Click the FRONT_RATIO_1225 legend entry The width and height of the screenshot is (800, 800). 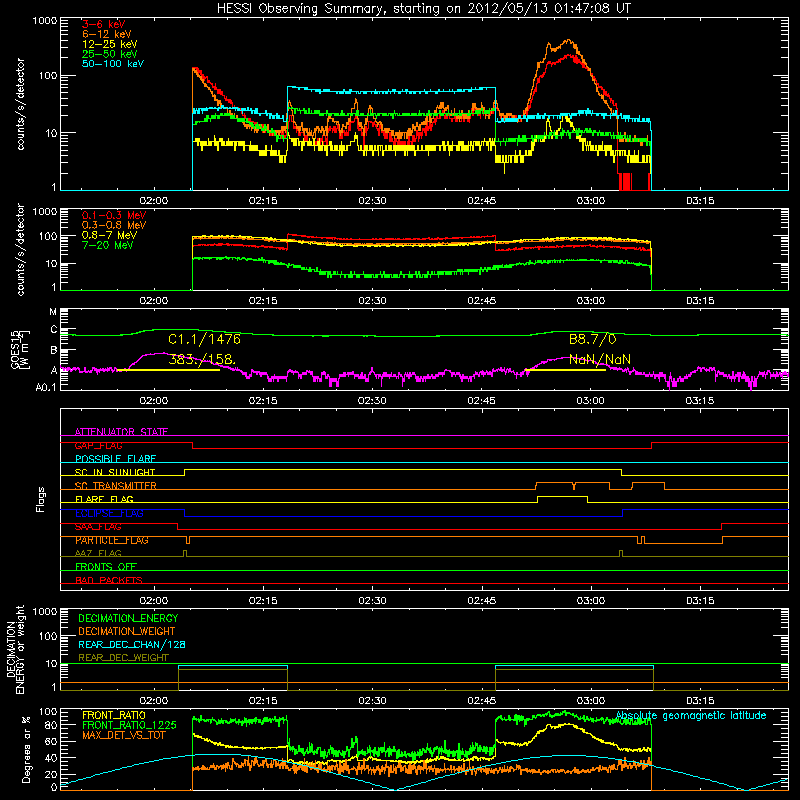point(129,725)
